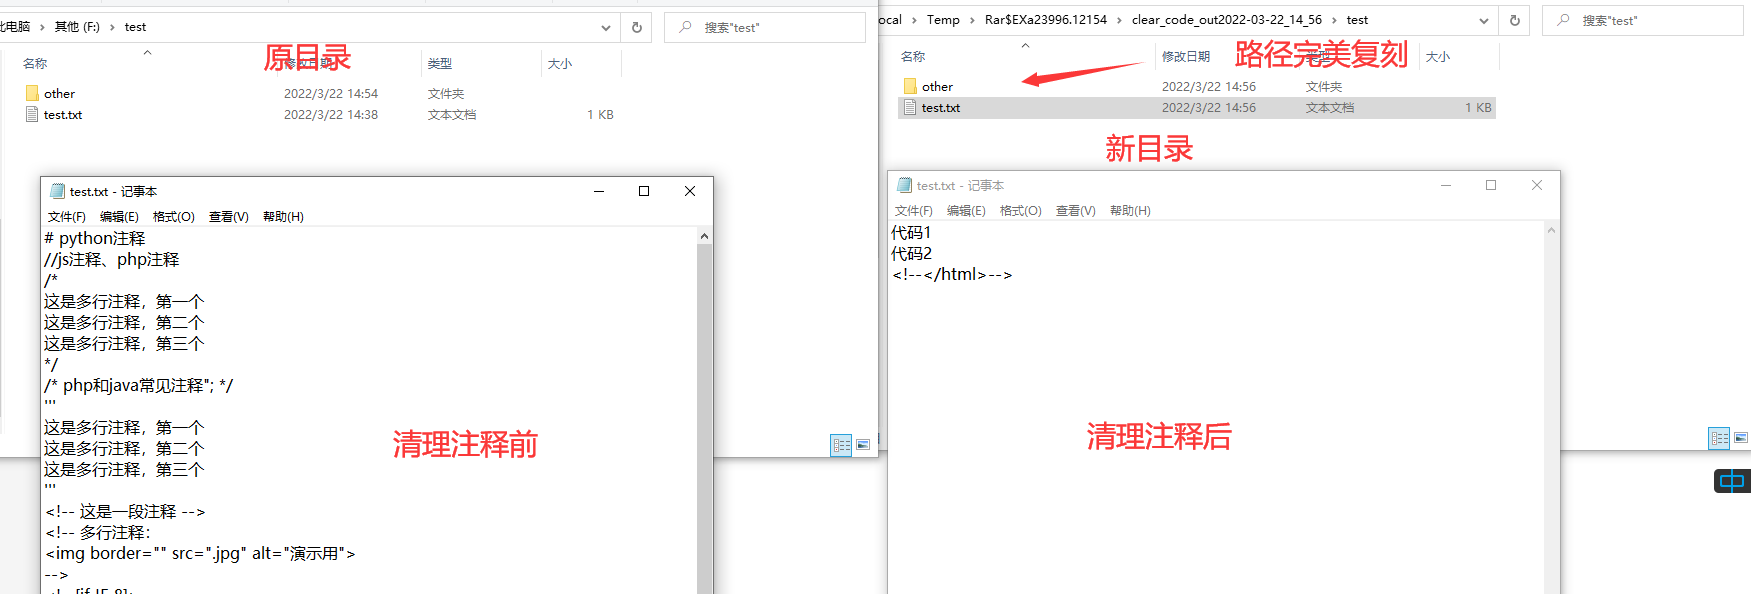Focus the 搜索"test" box in right Explorer
Screen dimensions: 1751x594
pos(1643,20)
